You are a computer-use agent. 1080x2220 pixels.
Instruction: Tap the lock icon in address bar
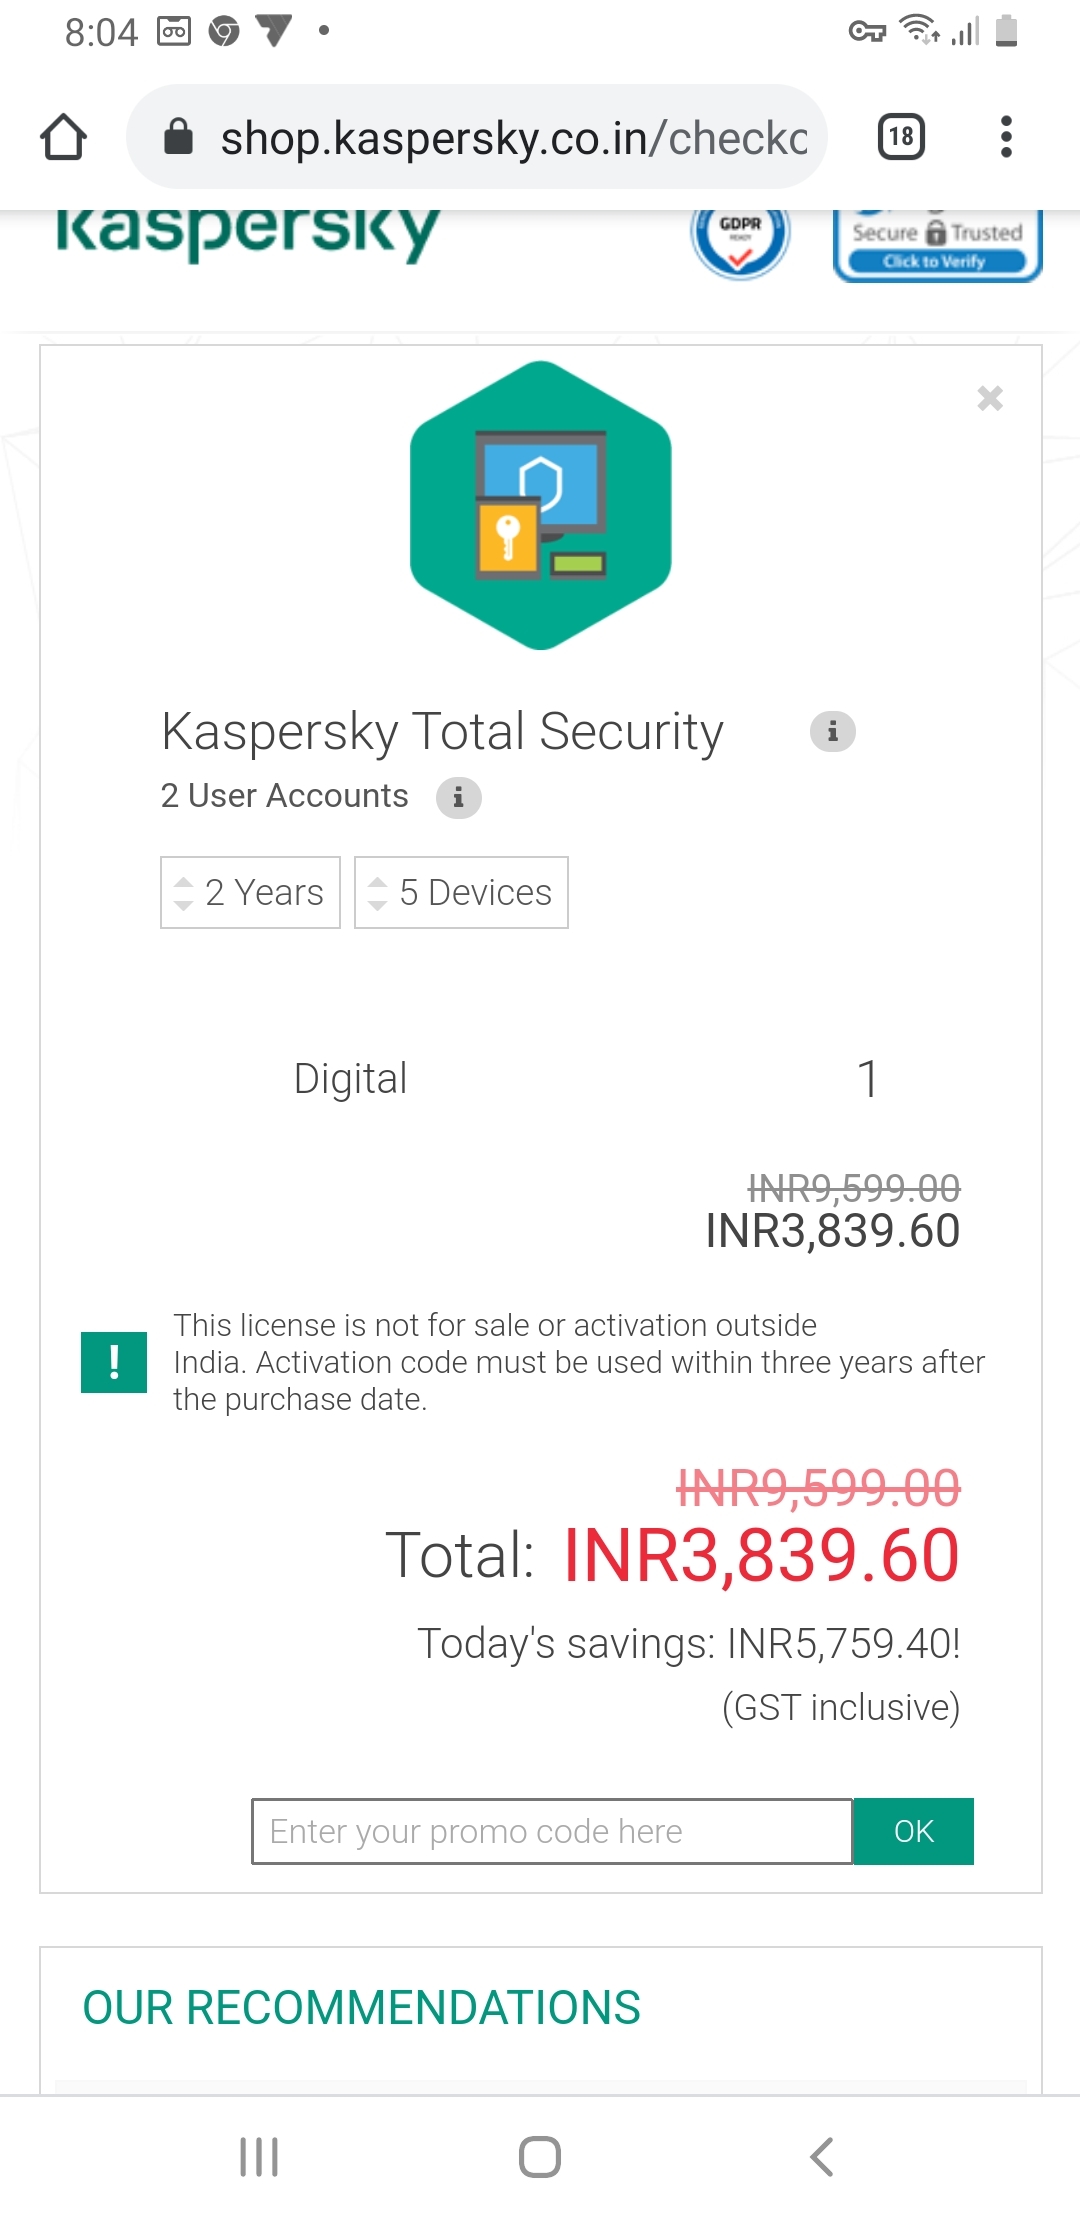[178, 137]
